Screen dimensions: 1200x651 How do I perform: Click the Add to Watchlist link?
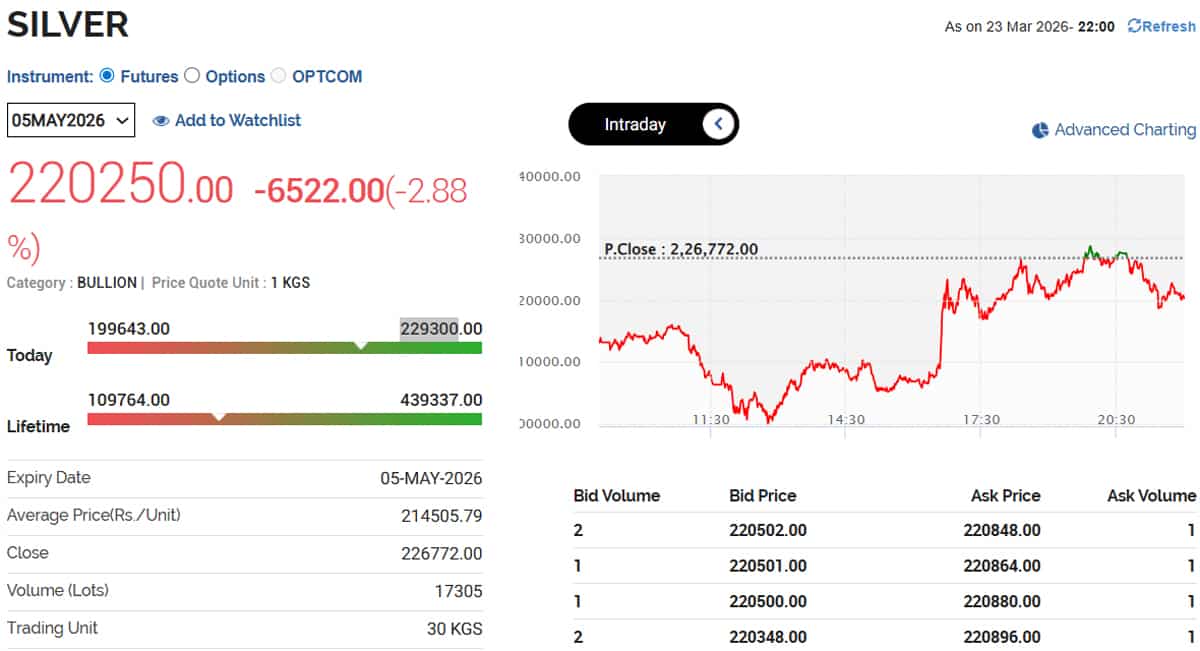point(238,120)
